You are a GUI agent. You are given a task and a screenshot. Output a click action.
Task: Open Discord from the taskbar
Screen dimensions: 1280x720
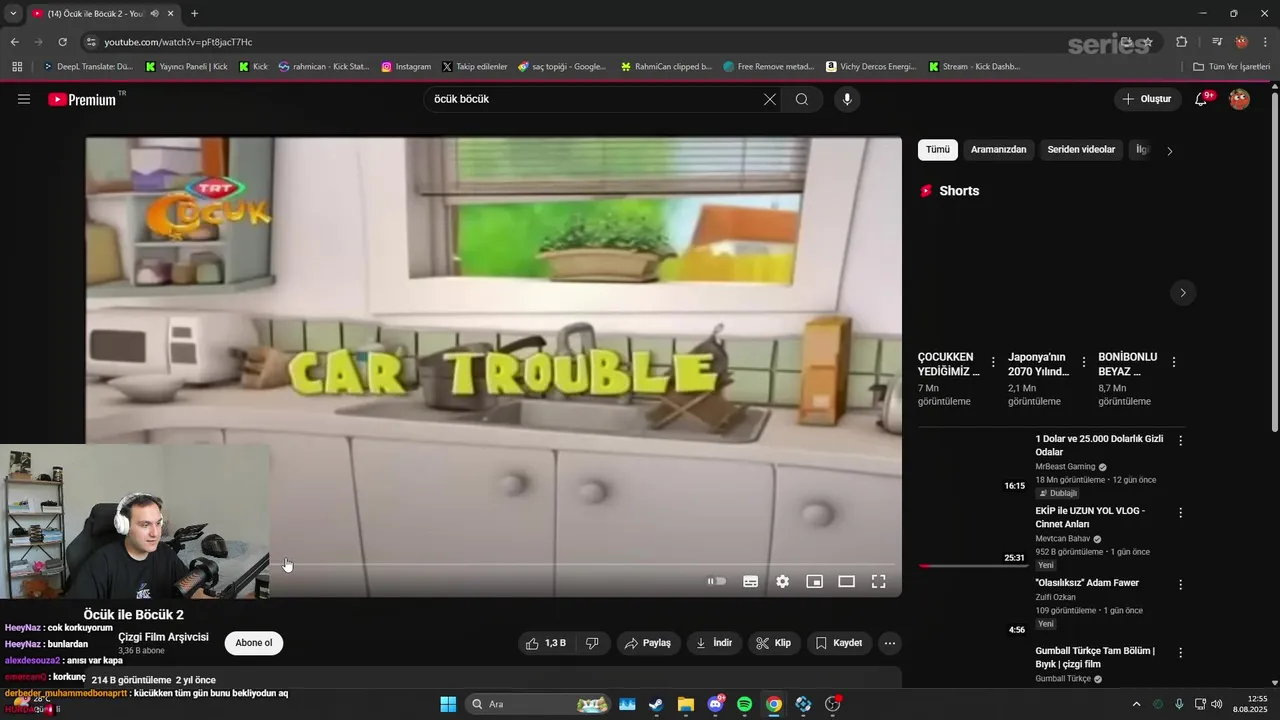pos(715,704)
